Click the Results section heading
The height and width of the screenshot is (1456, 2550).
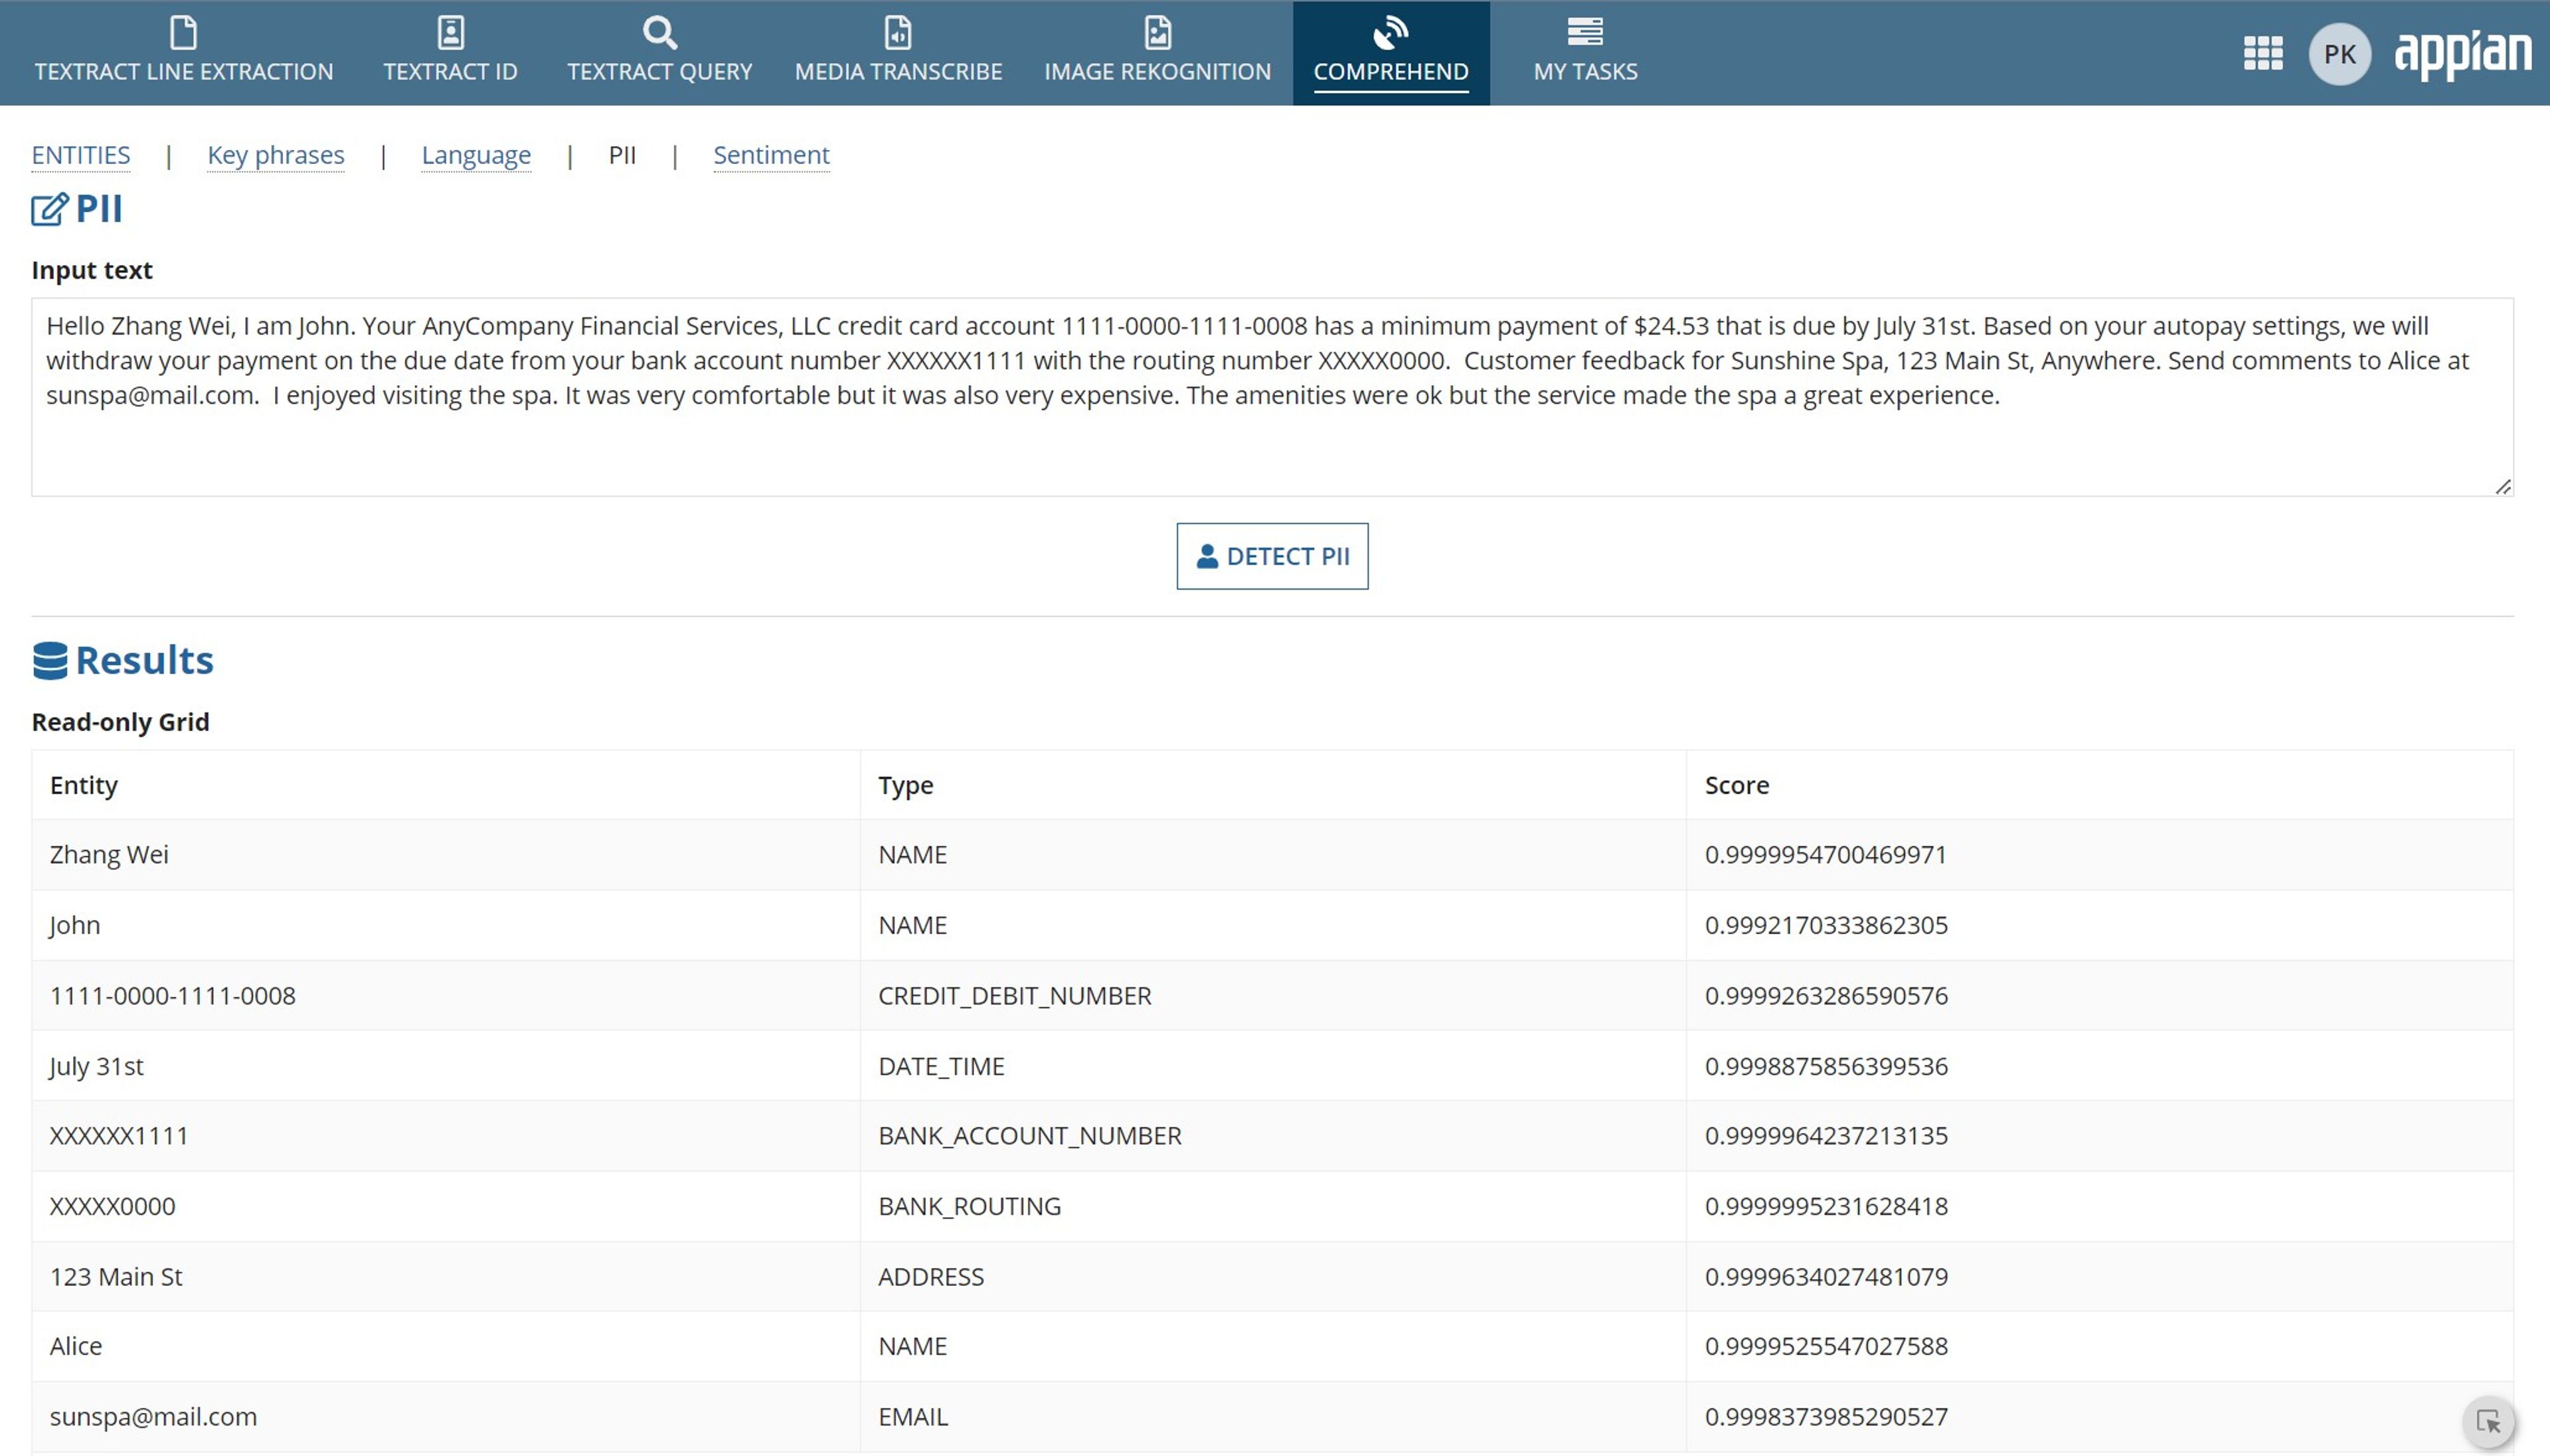144,661
